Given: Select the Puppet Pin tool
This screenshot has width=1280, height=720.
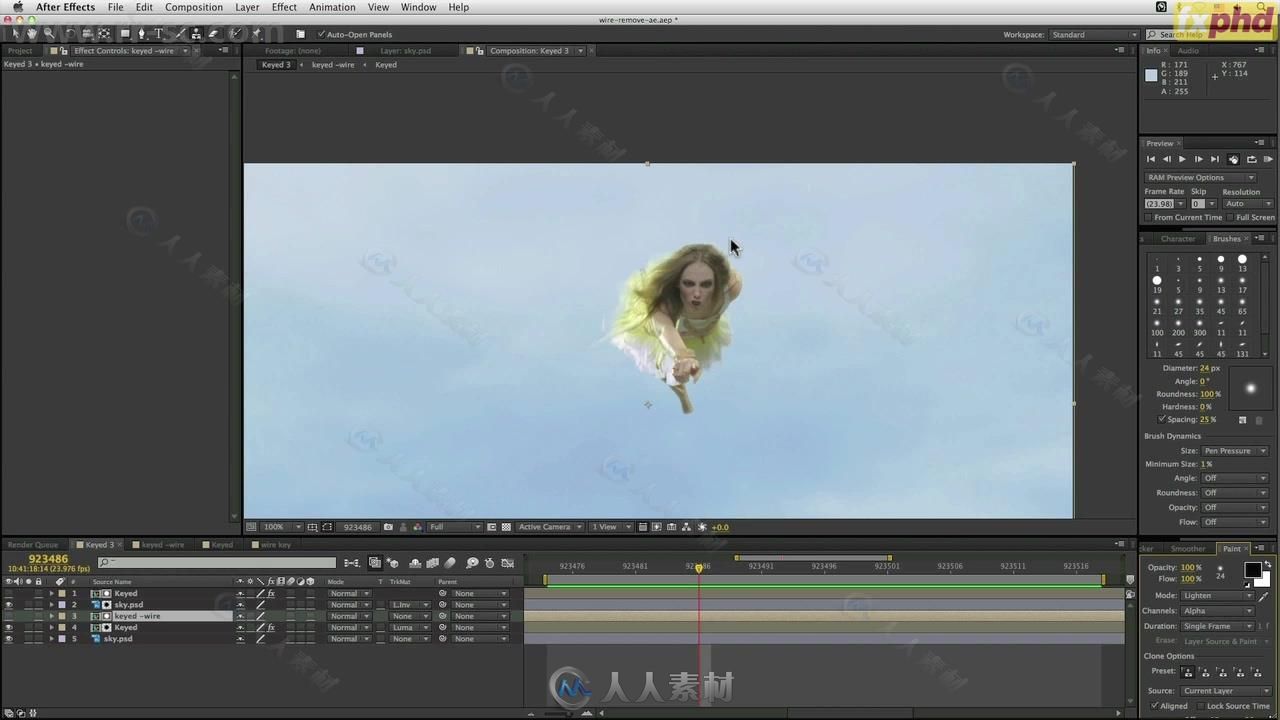Looking at the screenshot, I should tap(257, 34).
